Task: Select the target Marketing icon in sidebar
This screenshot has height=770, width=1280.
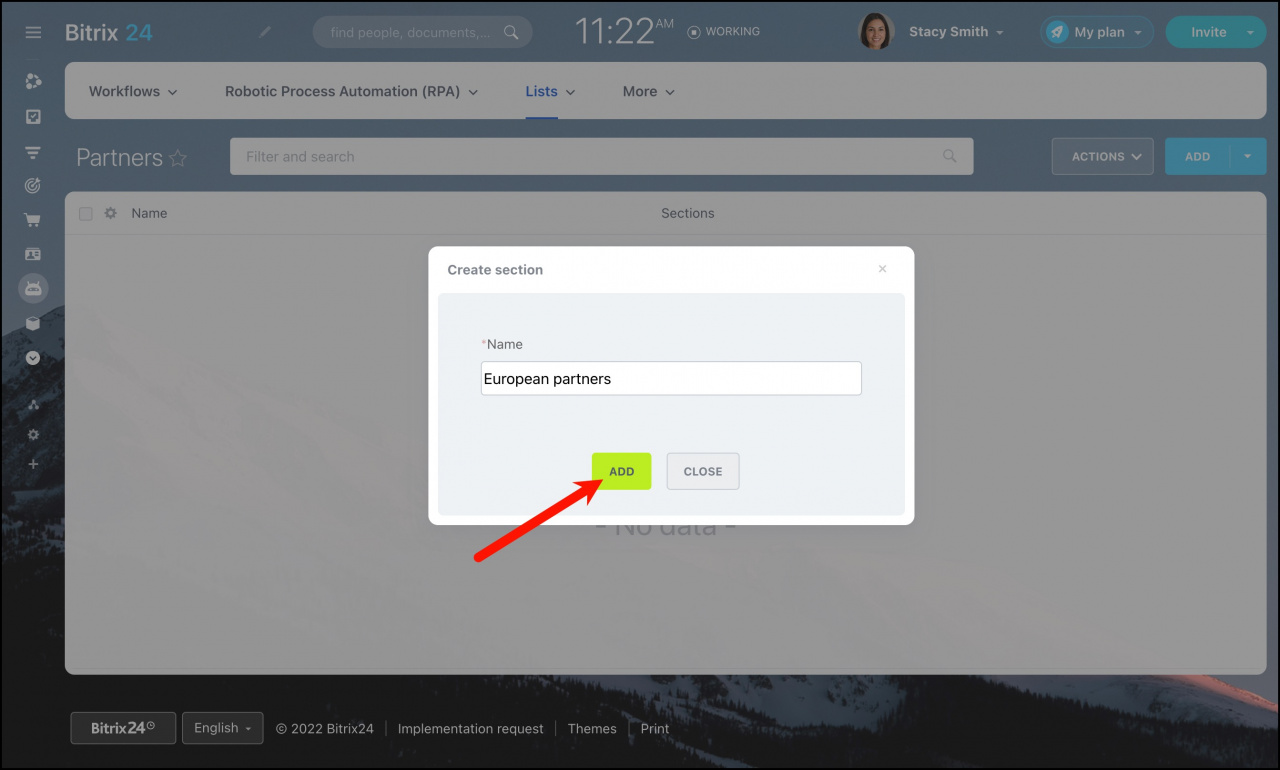Action: coord(33,185)
